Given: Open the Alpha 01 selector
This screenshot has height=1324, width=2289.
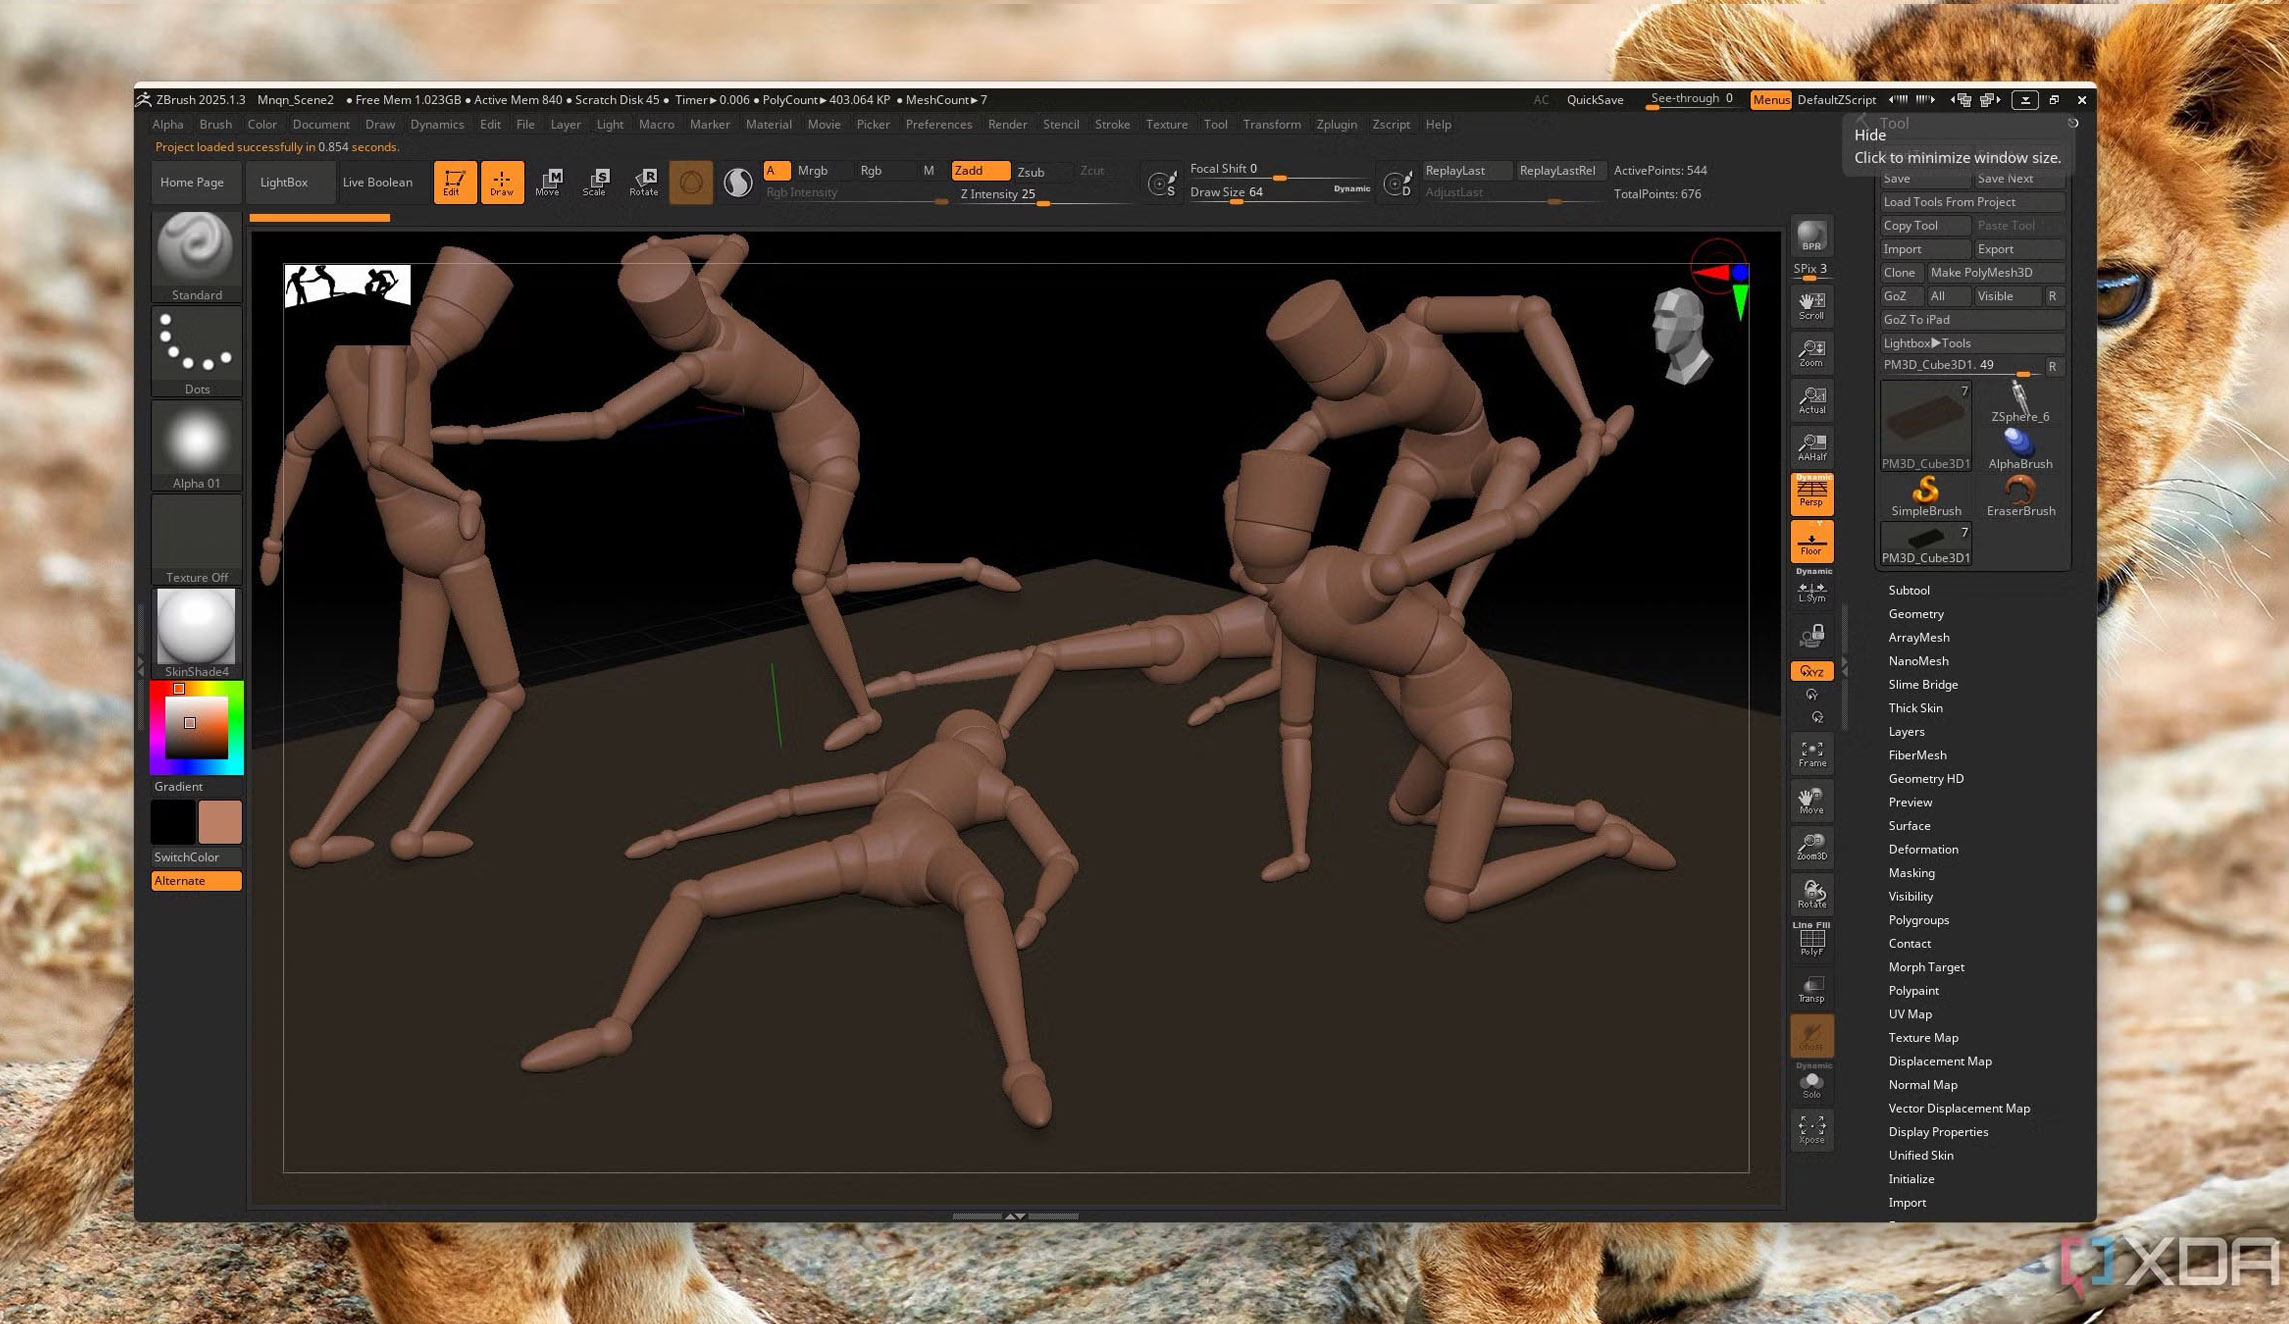Looking at the screenshot, I should coord(196,445).
